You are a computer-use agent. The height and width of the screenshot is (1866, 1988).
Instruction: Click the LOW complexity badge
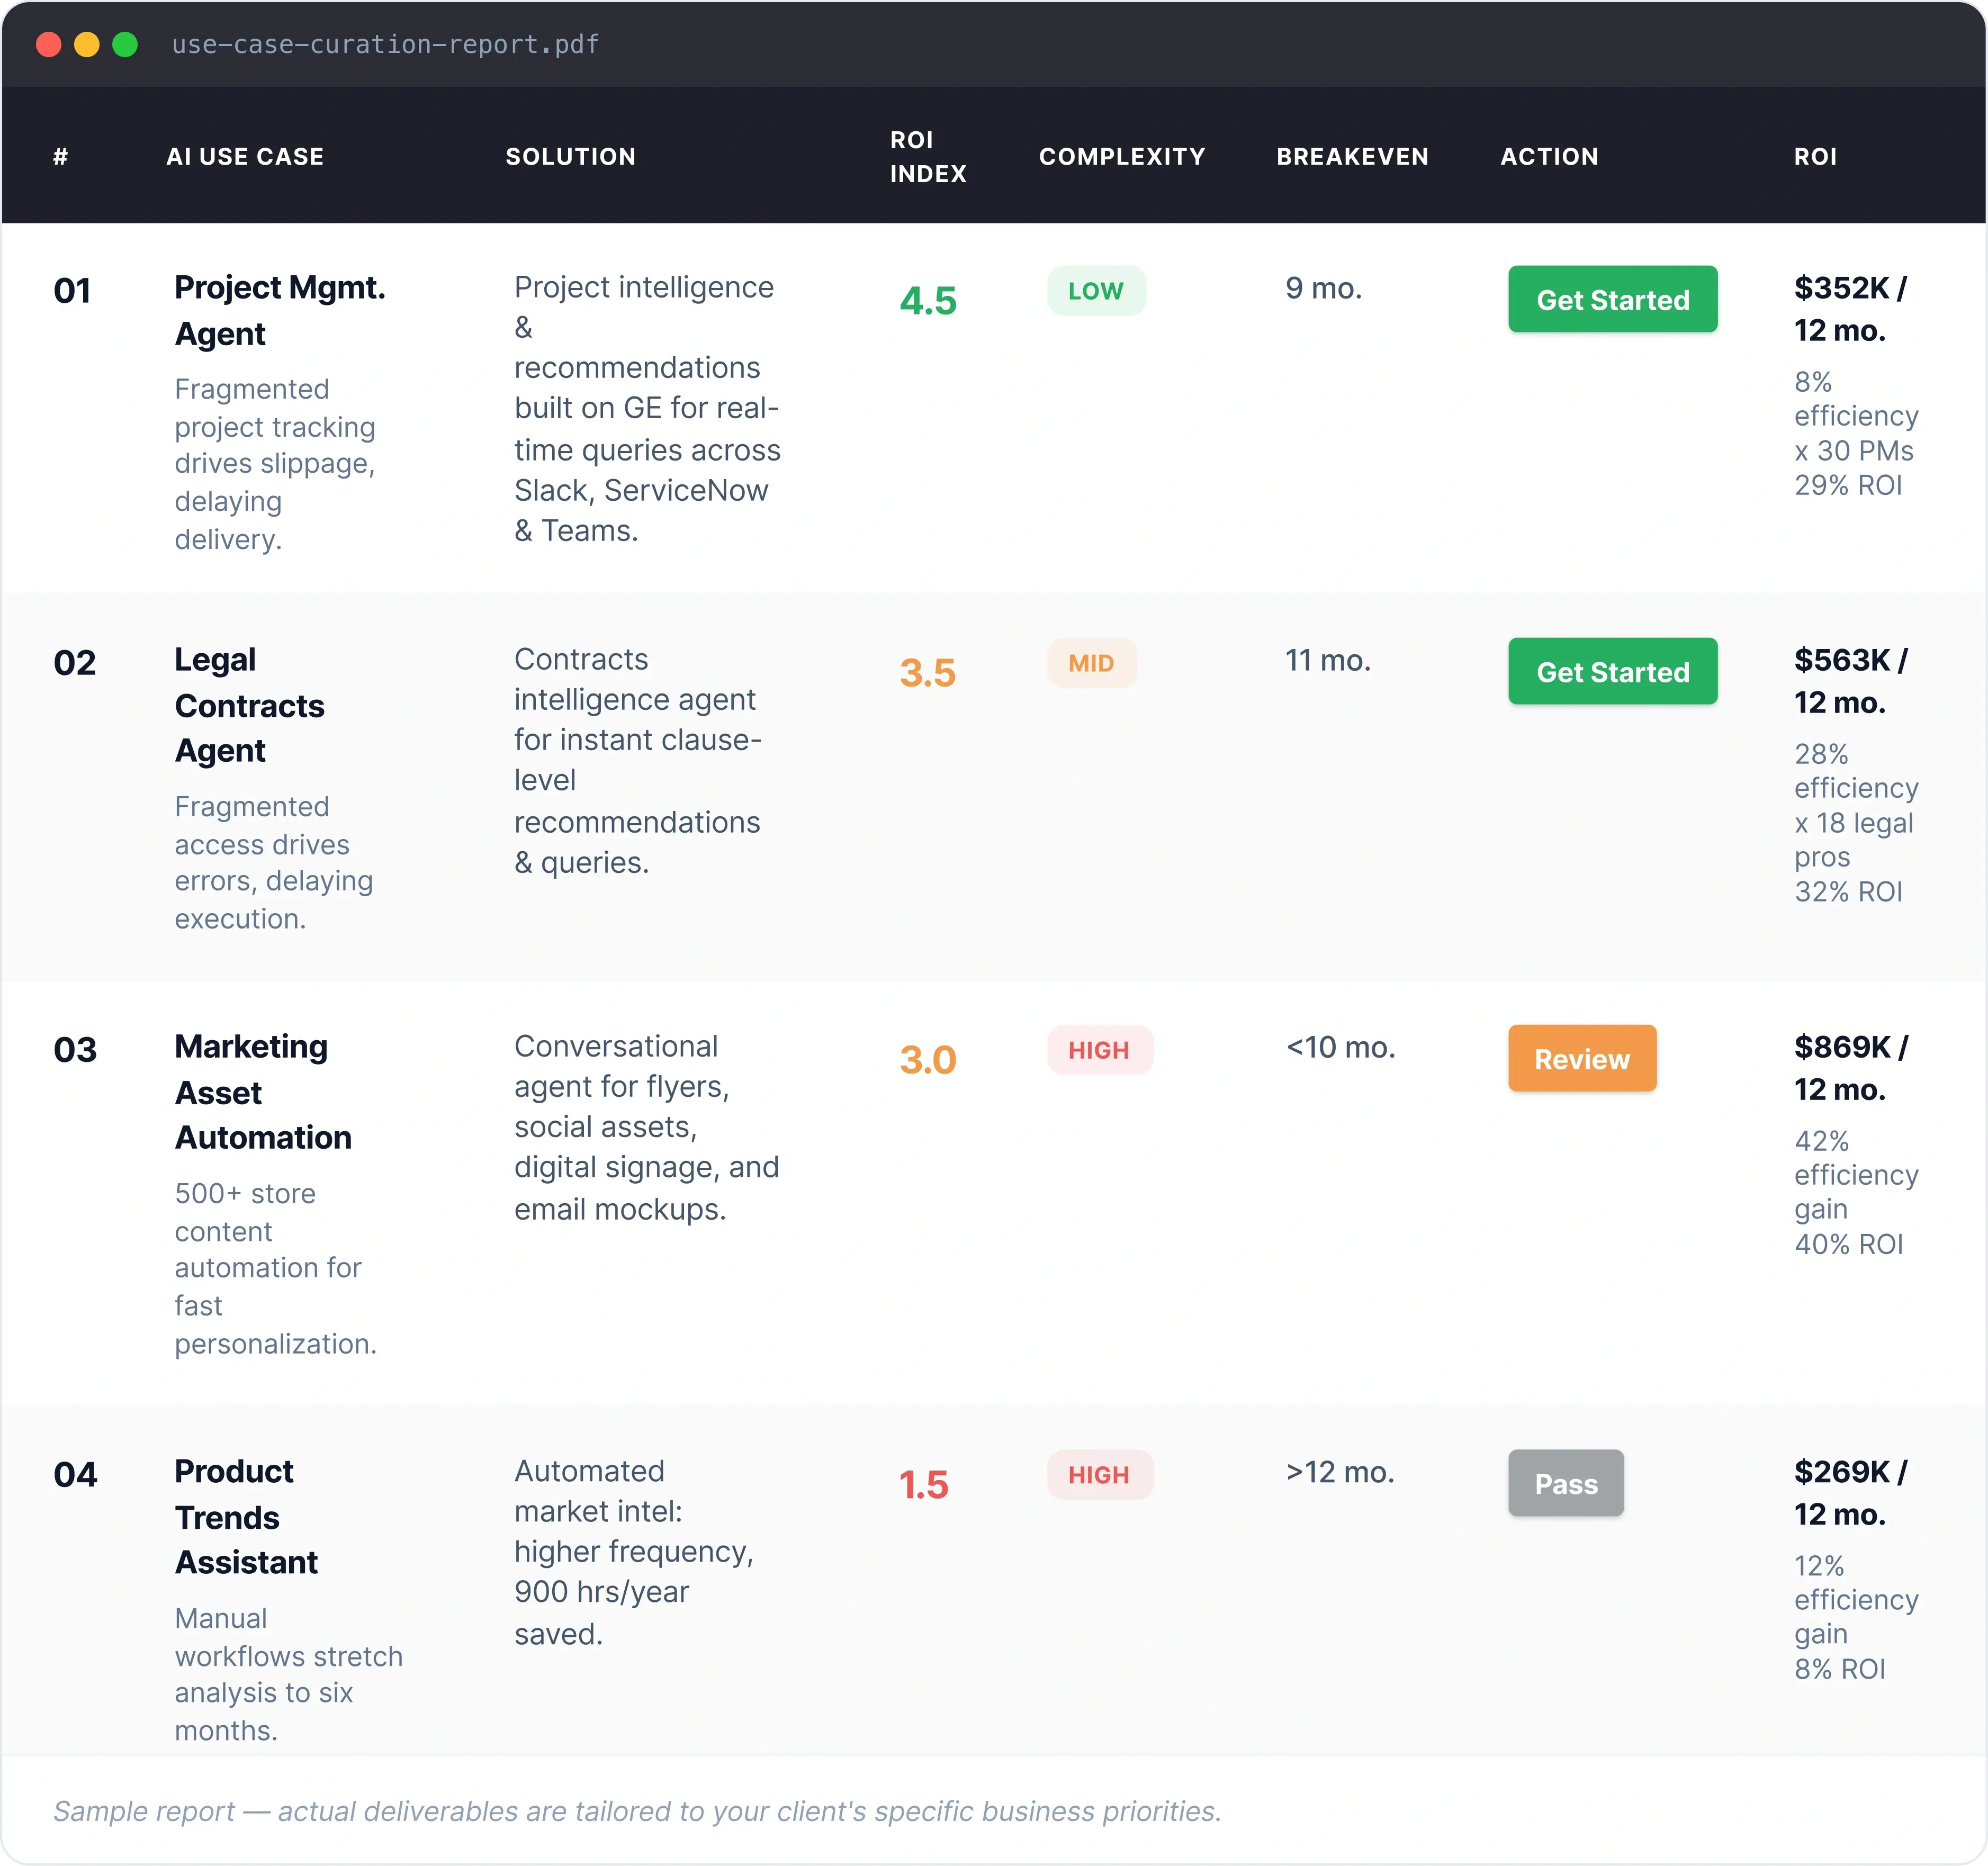pos(1096,291)
